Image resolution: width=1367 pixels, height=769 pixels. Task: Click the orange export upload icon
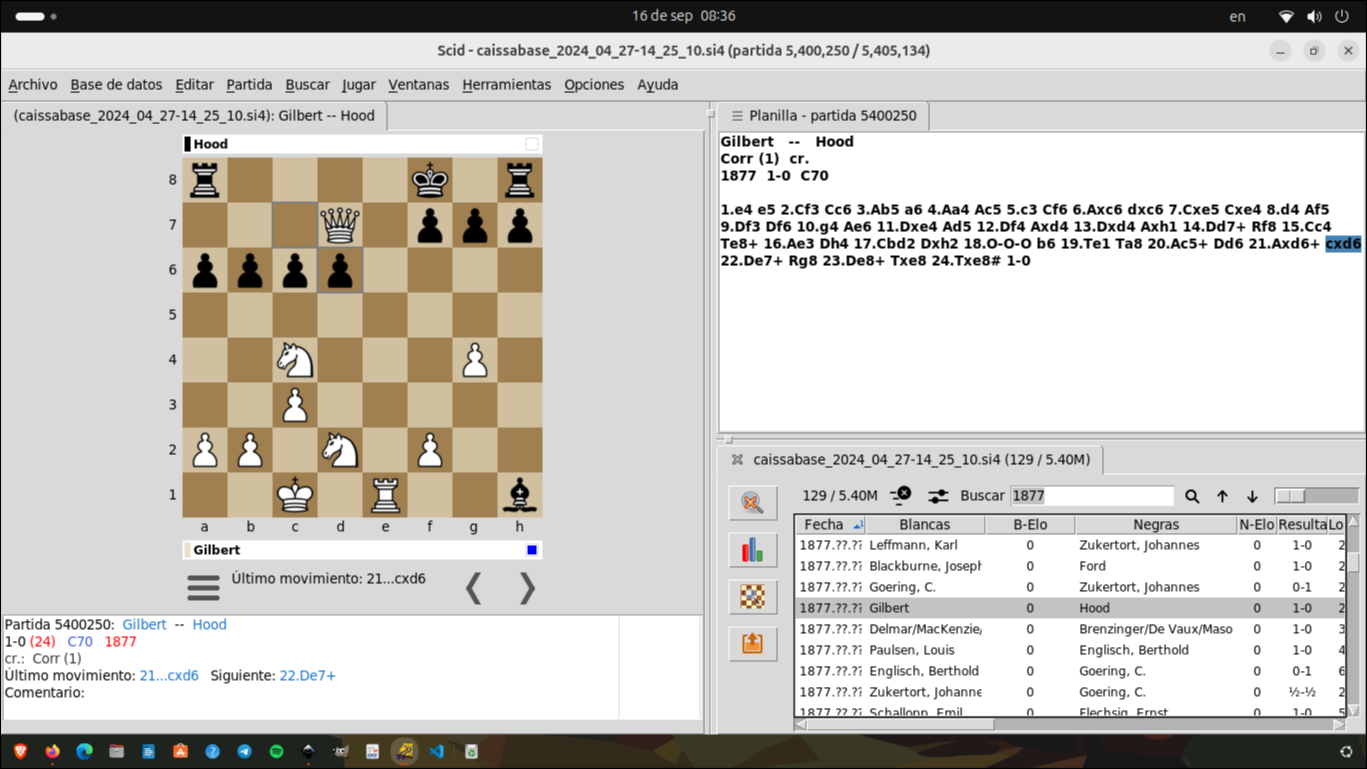[x=752, y=643]
